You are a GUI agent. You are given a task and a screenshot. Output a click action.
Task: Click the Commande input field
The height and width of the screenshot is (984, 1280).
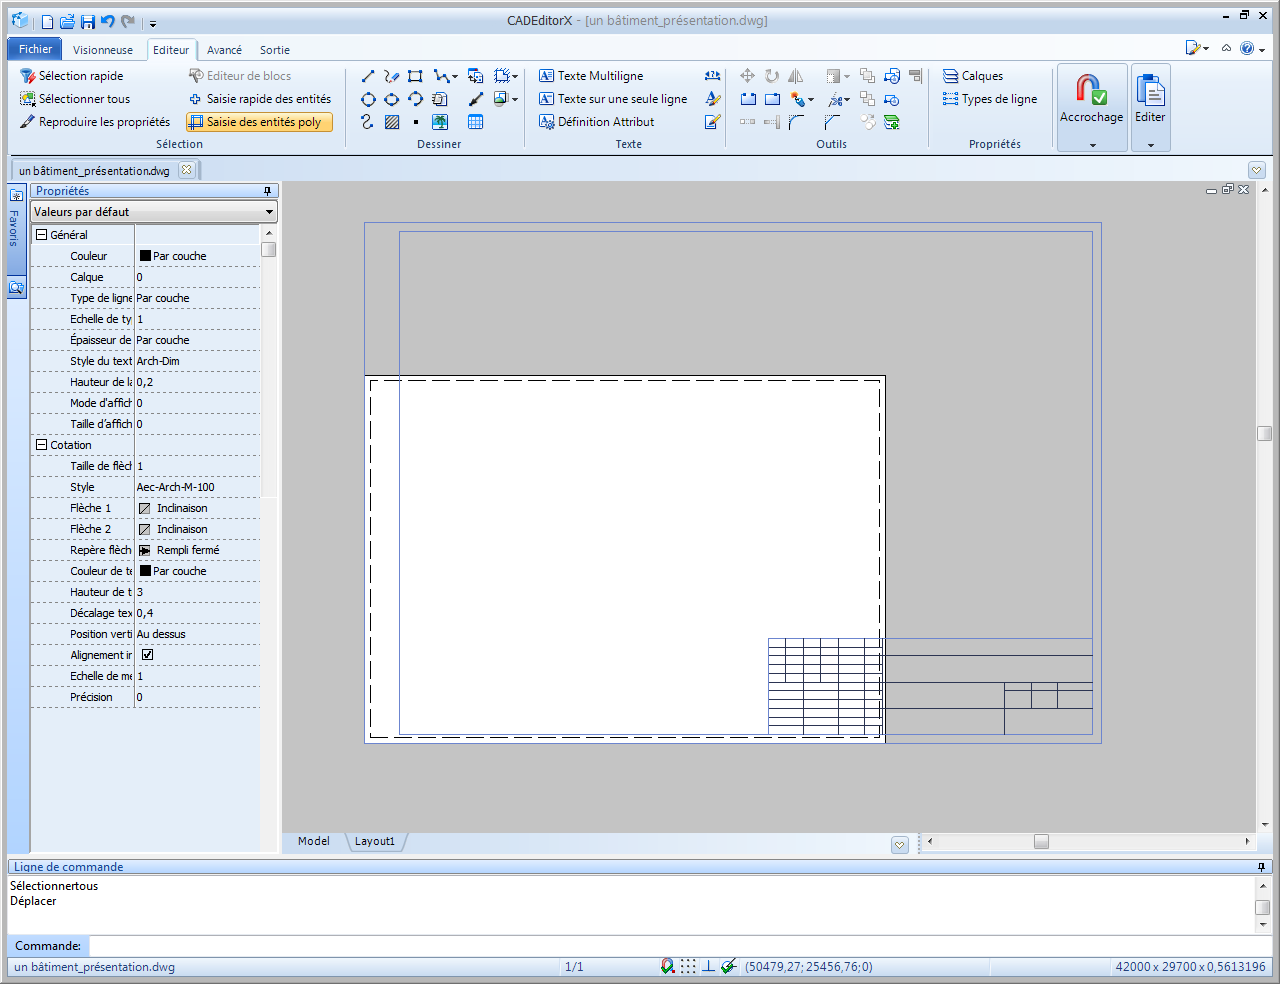670,946
